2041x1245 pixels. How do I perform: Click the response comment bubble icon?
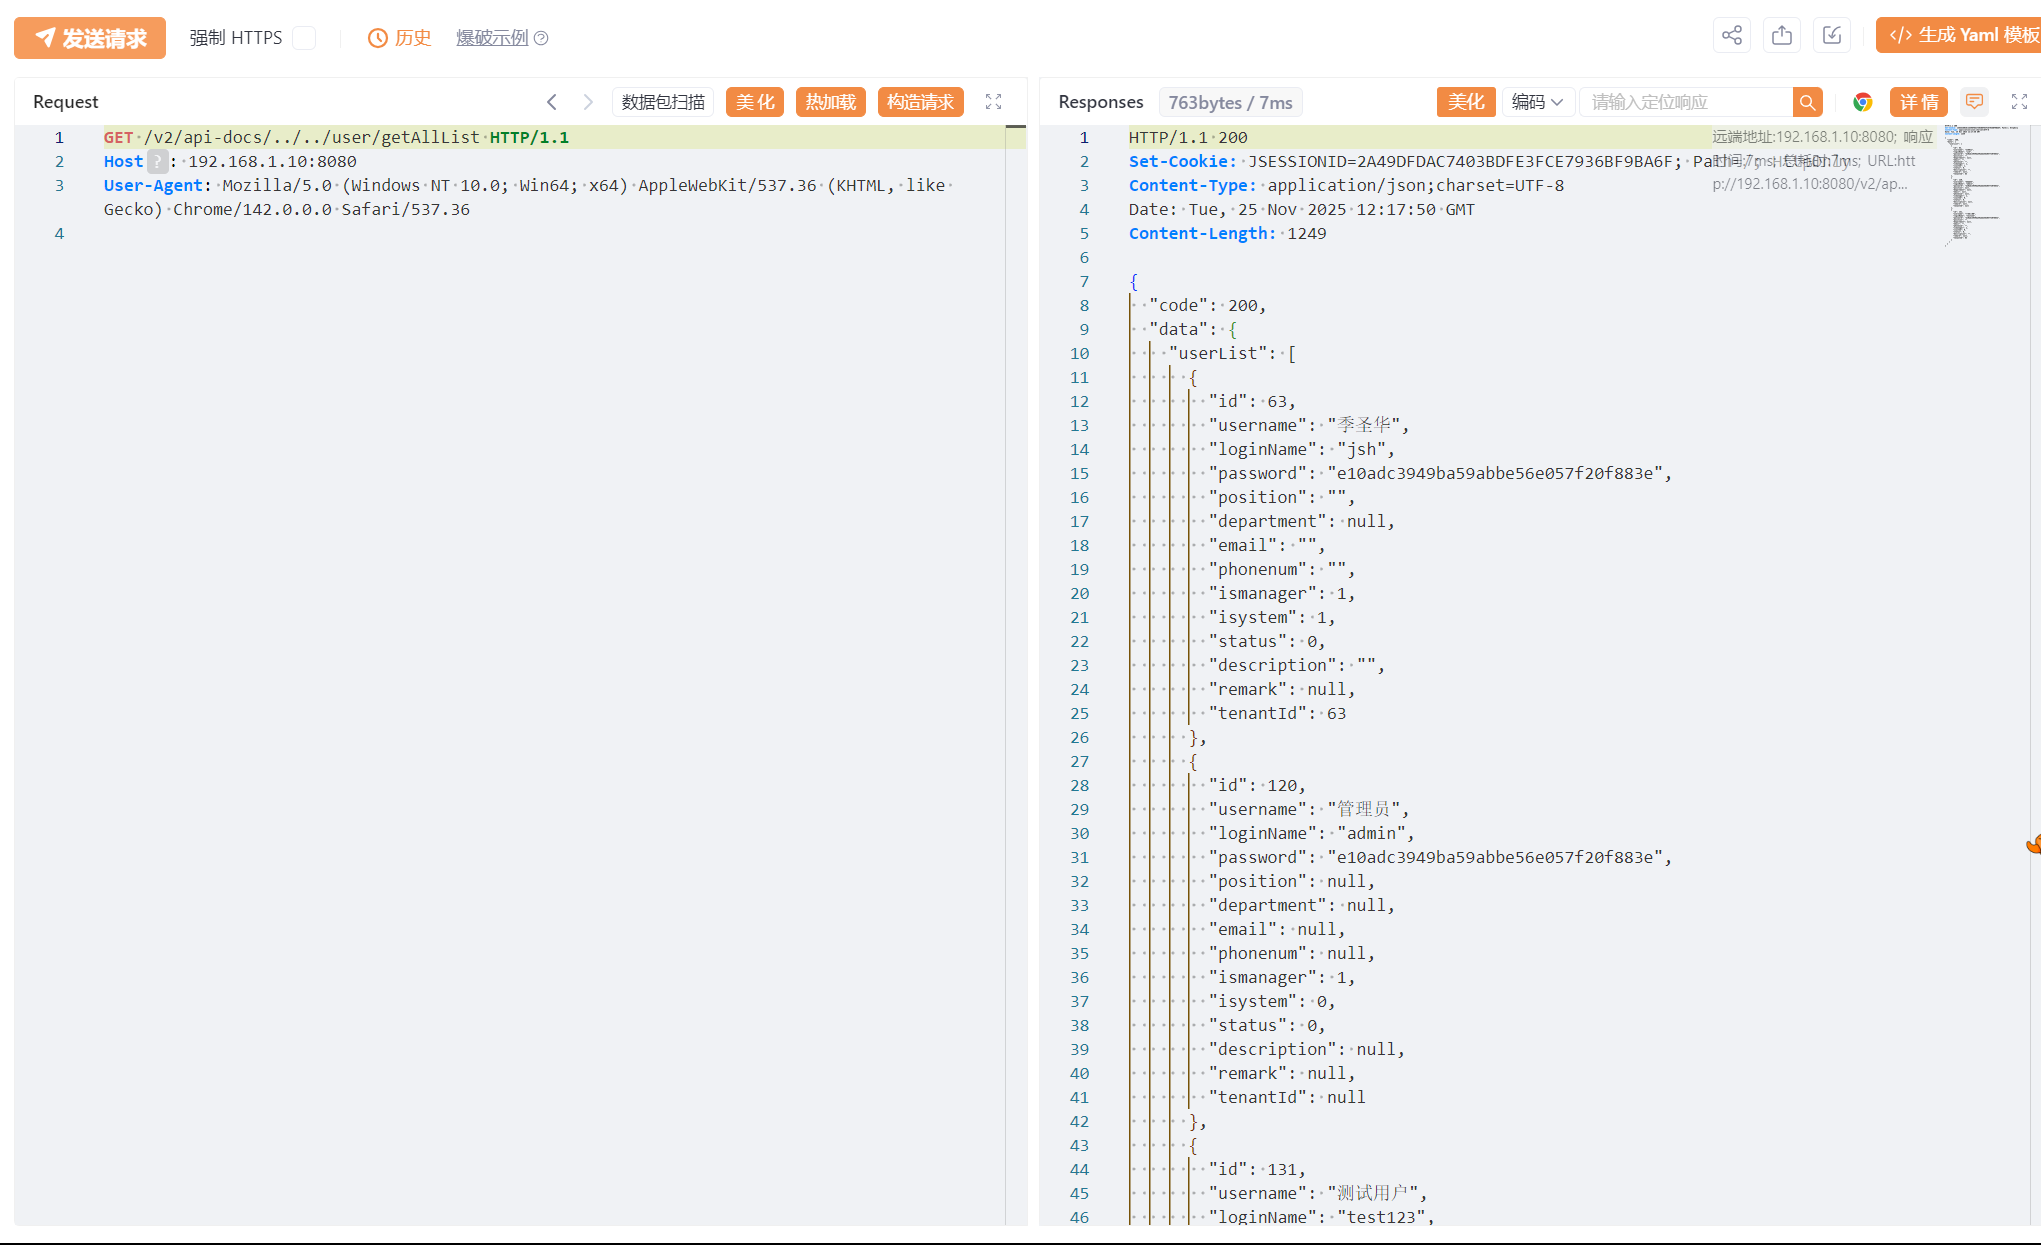click(1974, 102)
